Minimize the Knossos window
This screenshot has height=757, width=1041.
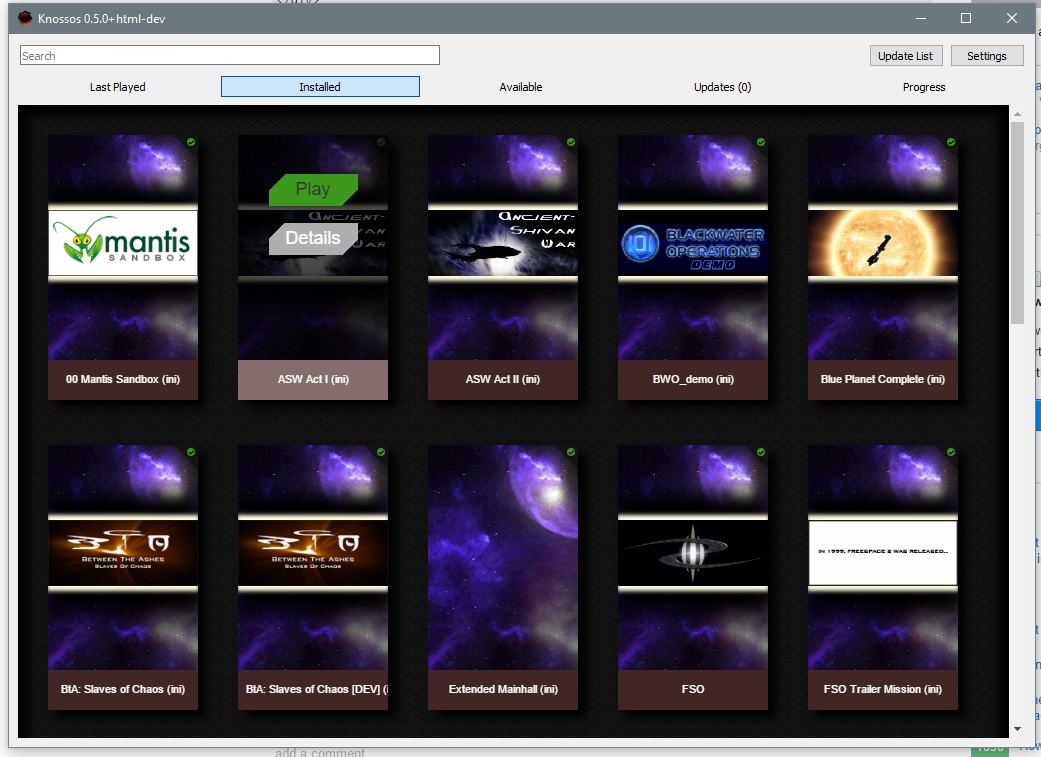[x=921, y=19]
